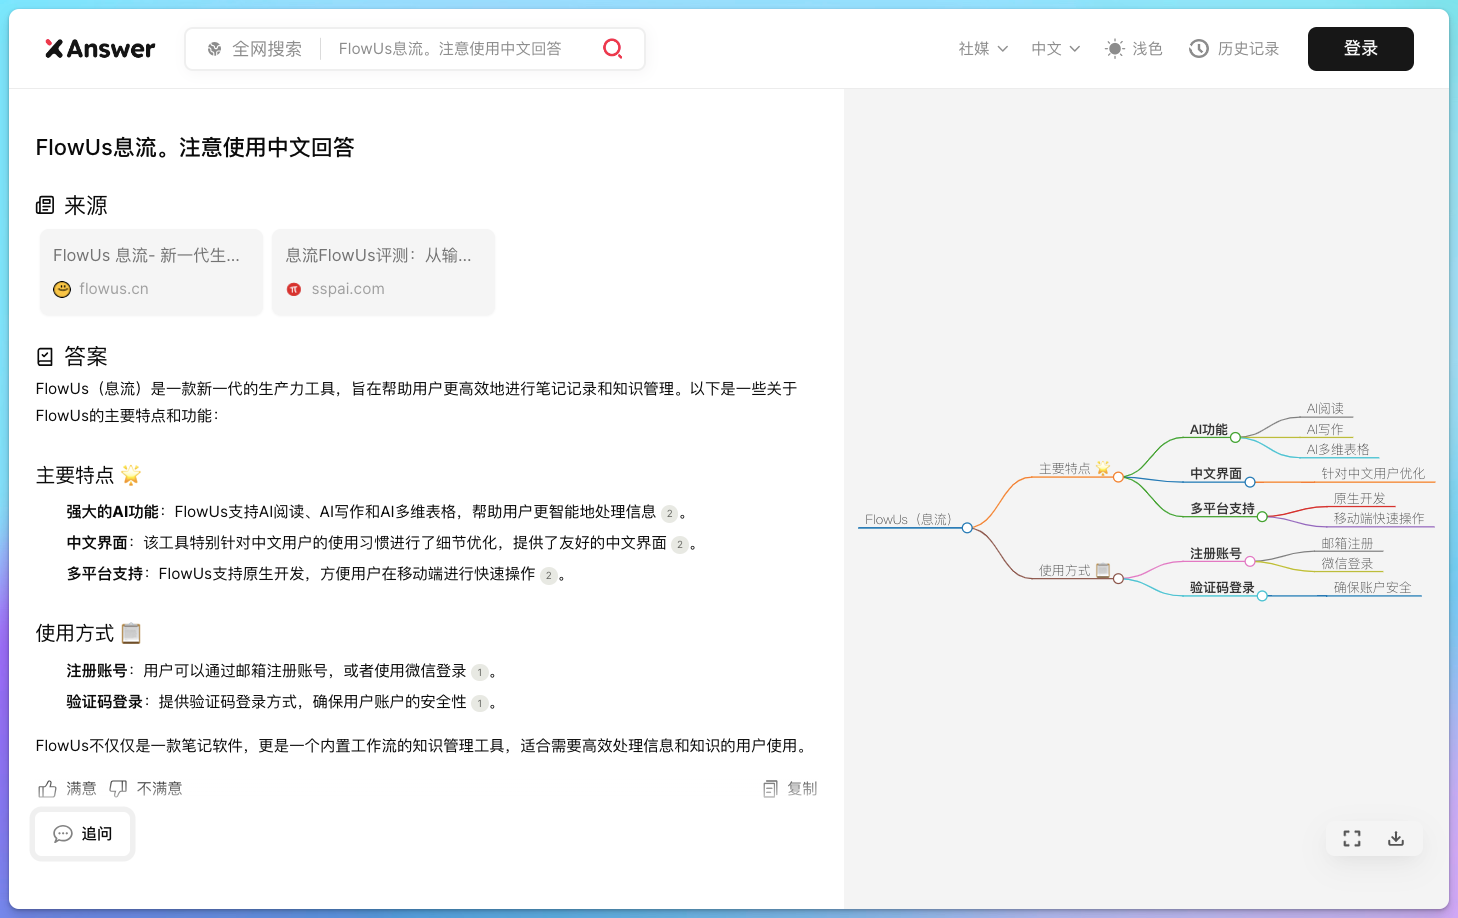Click the thumbs-up 满意 icon
The width and height of the screenshot is (1458, 918).
(x=47, y=789)
